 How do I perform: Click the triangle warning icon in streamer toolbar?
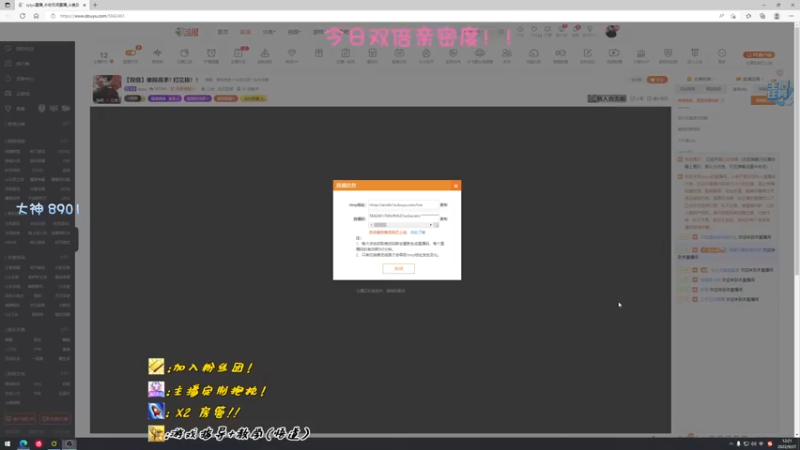pos(265,54)
